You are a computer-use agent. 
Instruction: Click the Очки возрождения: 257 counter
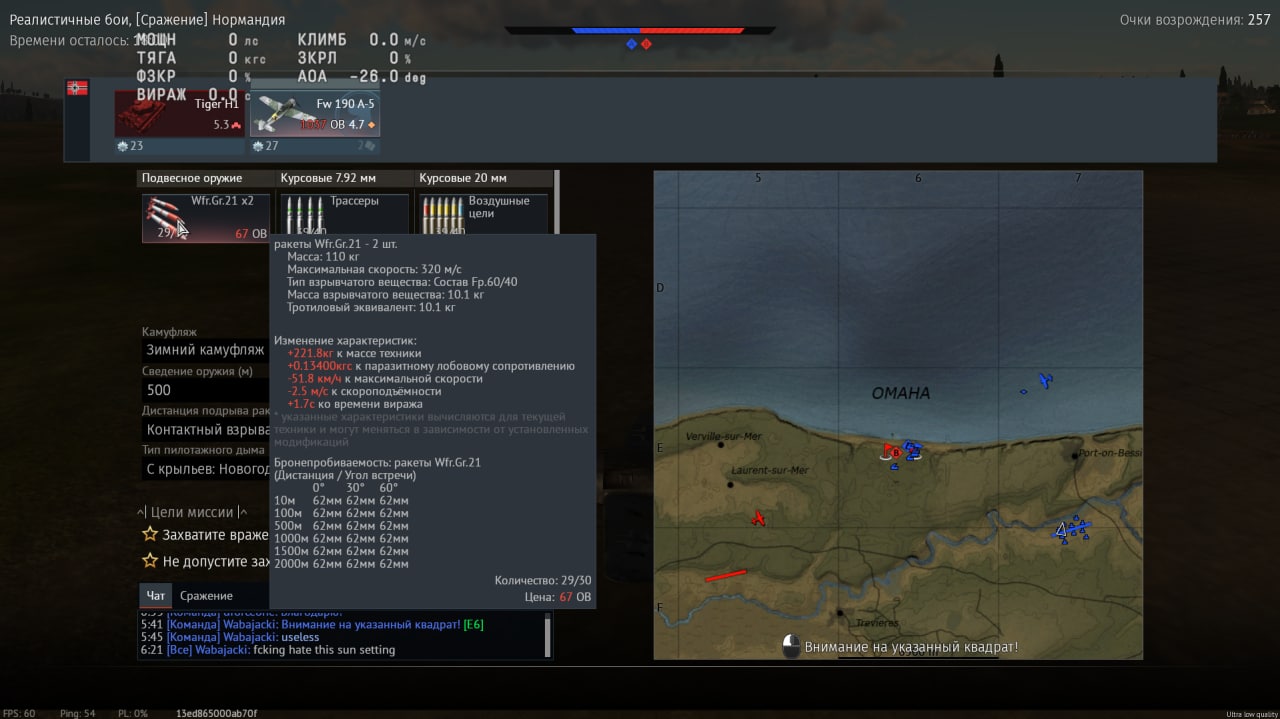[x=1195, y=20]
